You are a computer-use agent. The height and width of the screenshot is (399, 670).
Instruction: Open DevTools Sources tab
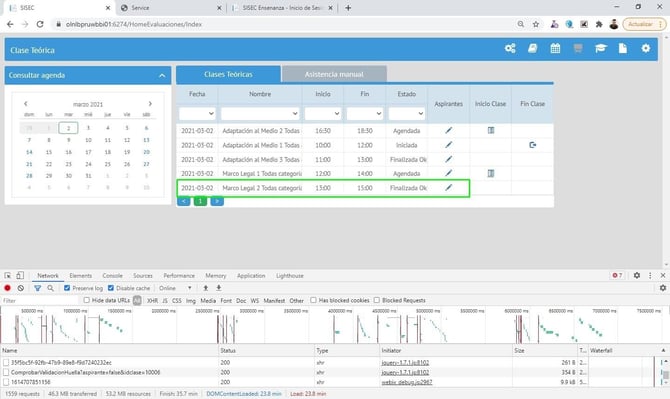(x=143, y=276)
